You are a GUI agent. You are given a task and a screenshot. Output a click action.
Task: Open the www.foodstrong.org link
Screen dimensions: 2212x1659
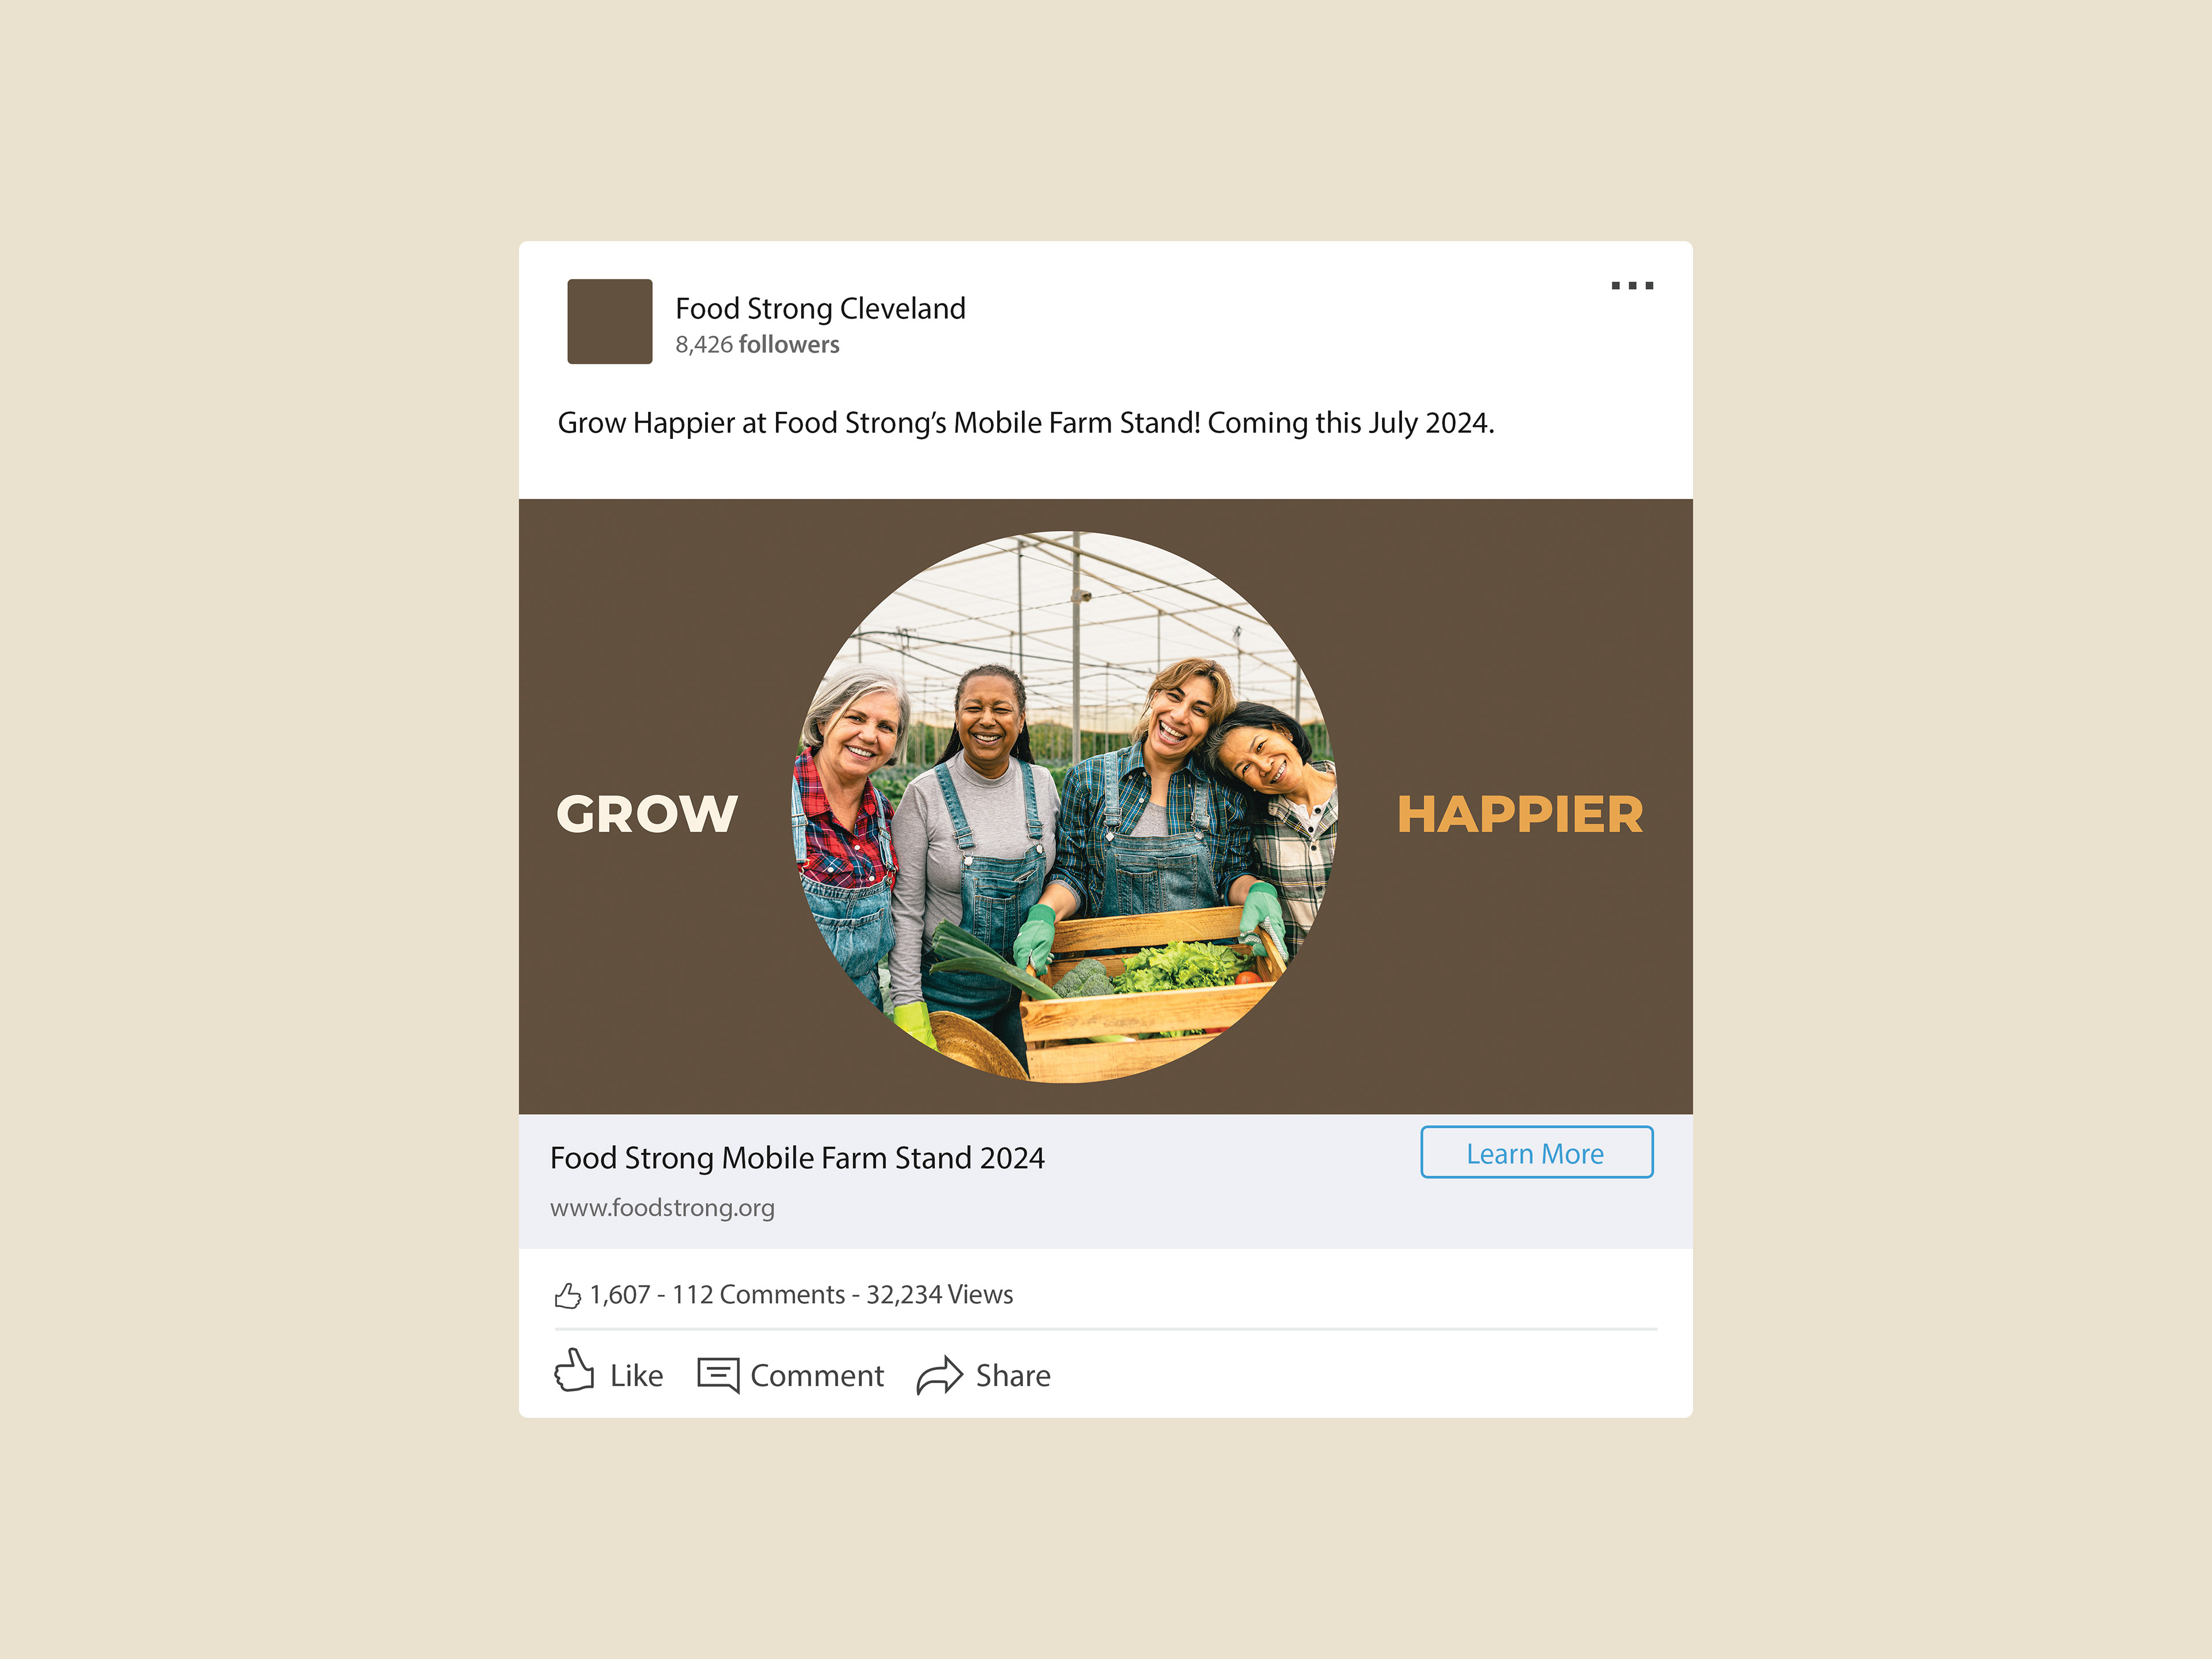tap(662, 1208)
